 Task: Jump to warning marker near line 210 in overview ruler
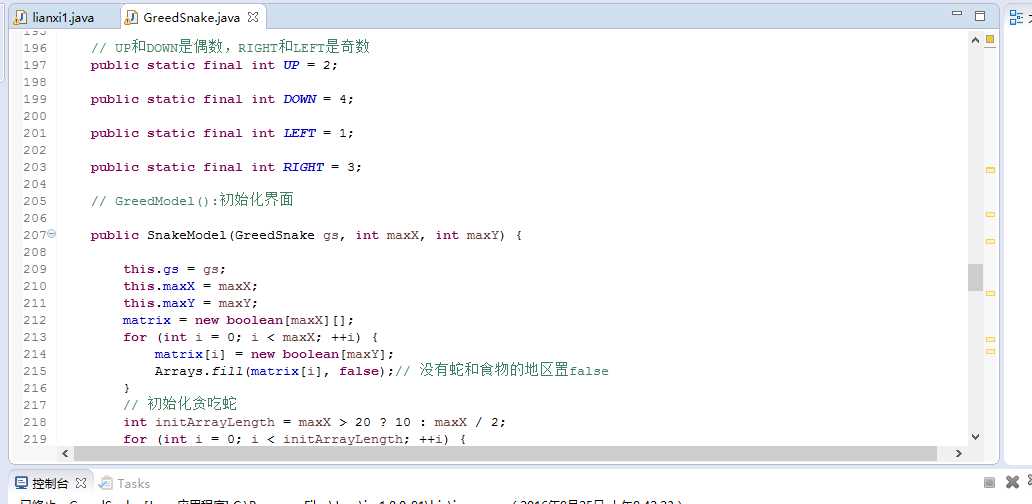tap(990, 293)
